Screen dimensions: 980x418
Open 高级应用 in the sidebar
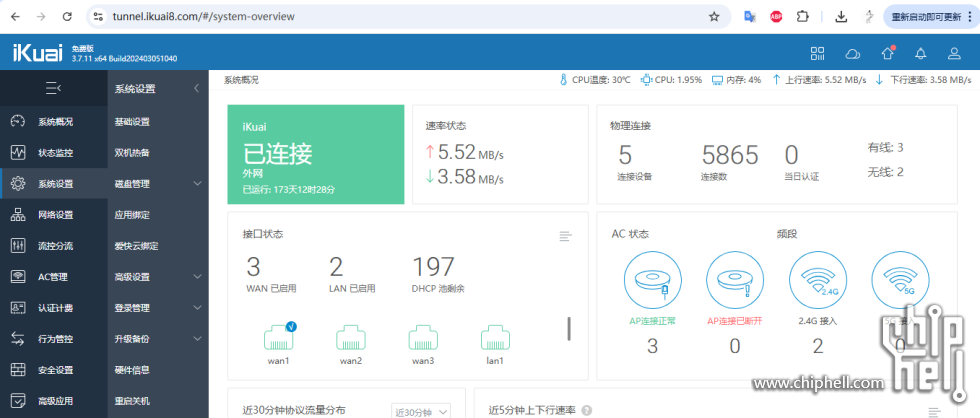pyautogui.click(x=54, y=401)
